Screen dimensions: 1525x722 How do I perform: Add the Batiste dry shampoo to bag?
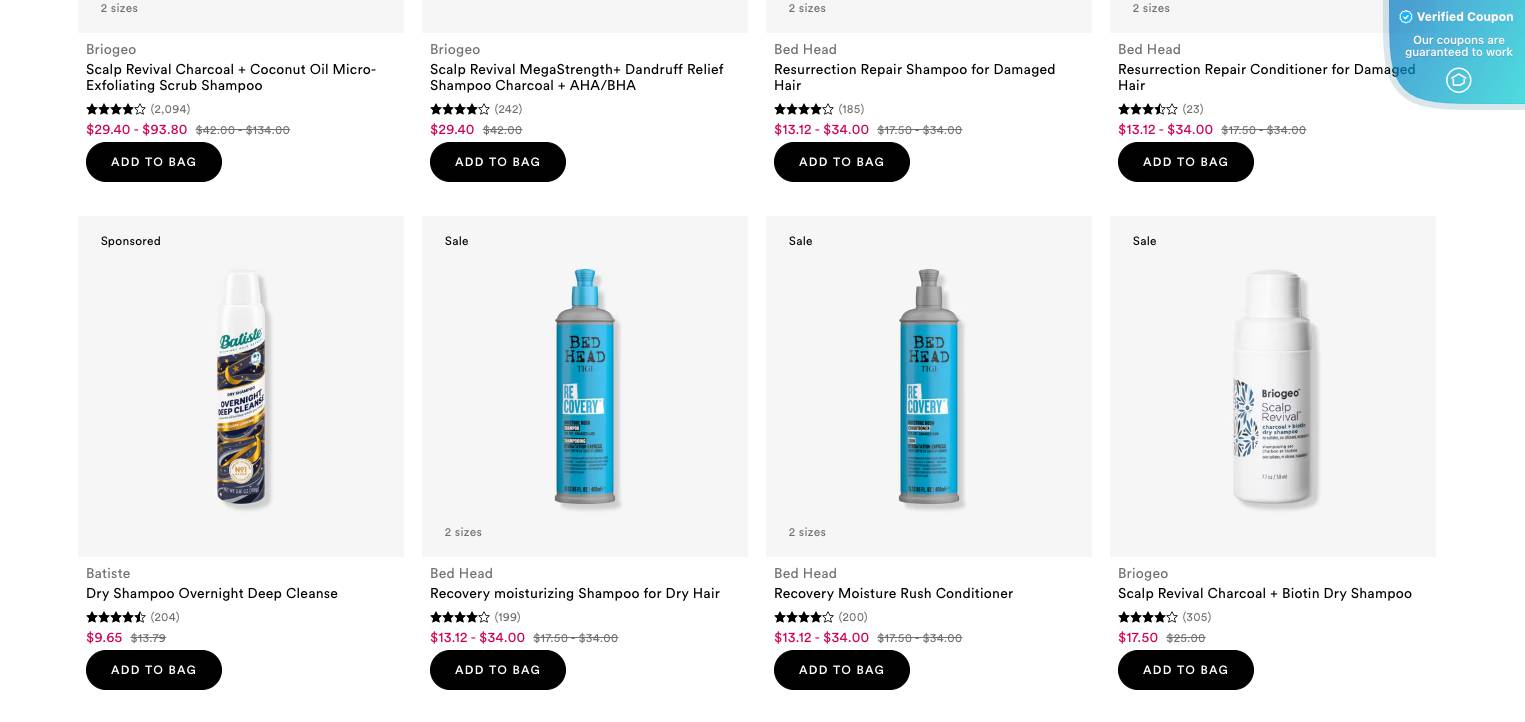[x=154, y=670]
